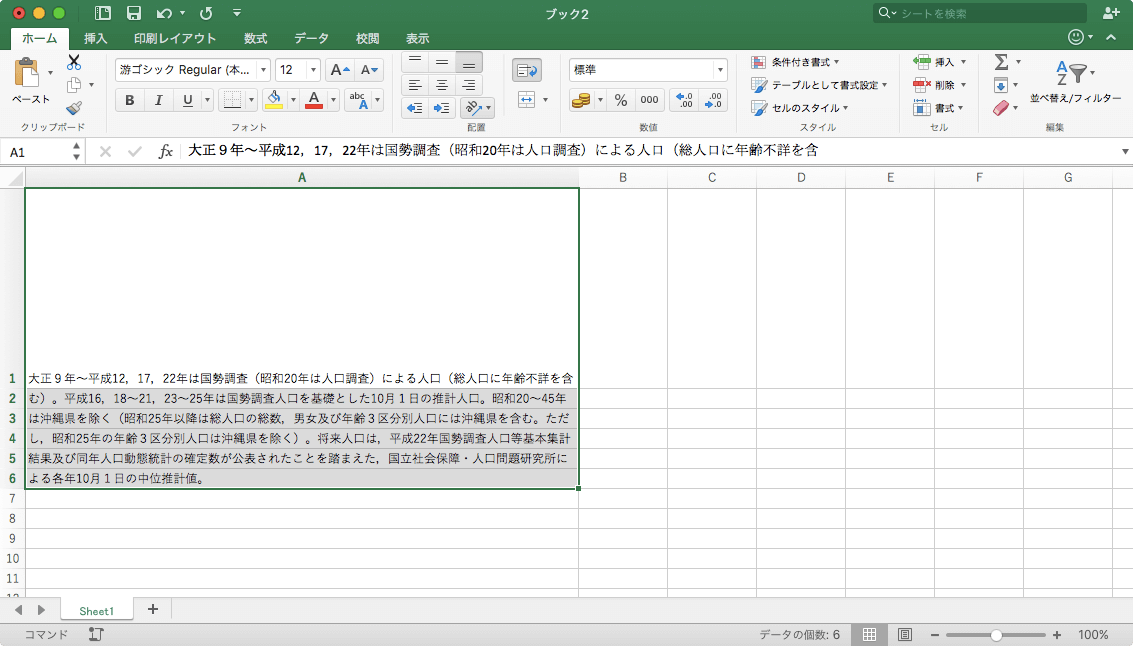Increase font size with large A icon
1133x646 pixels.
339,70
